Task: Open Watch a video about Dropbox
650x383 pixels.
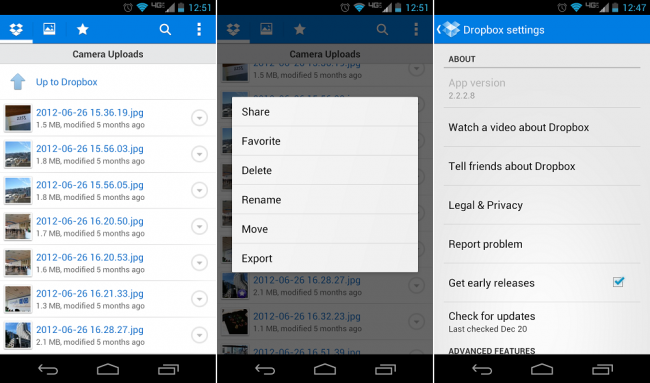Action: coord(542,127)
